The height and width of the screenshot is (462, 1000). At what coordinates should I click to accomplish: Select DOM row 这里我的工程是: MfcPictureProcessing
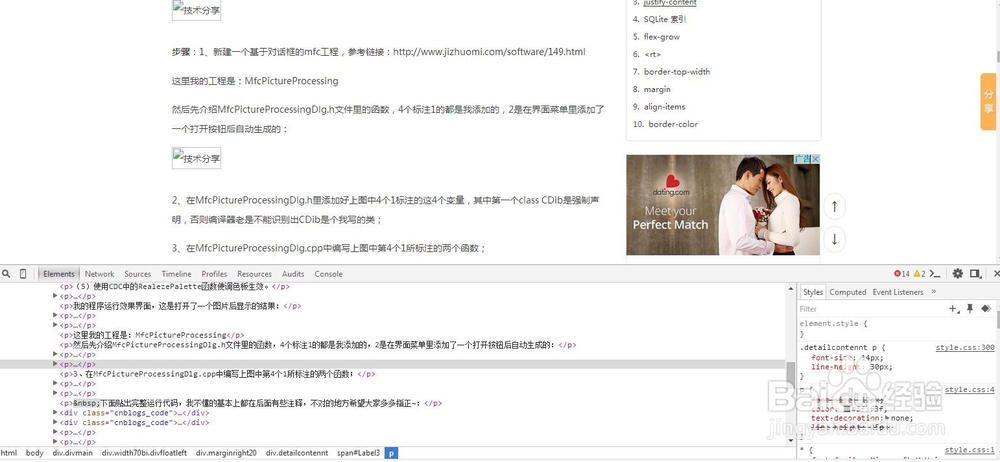(x=152, y=335)
